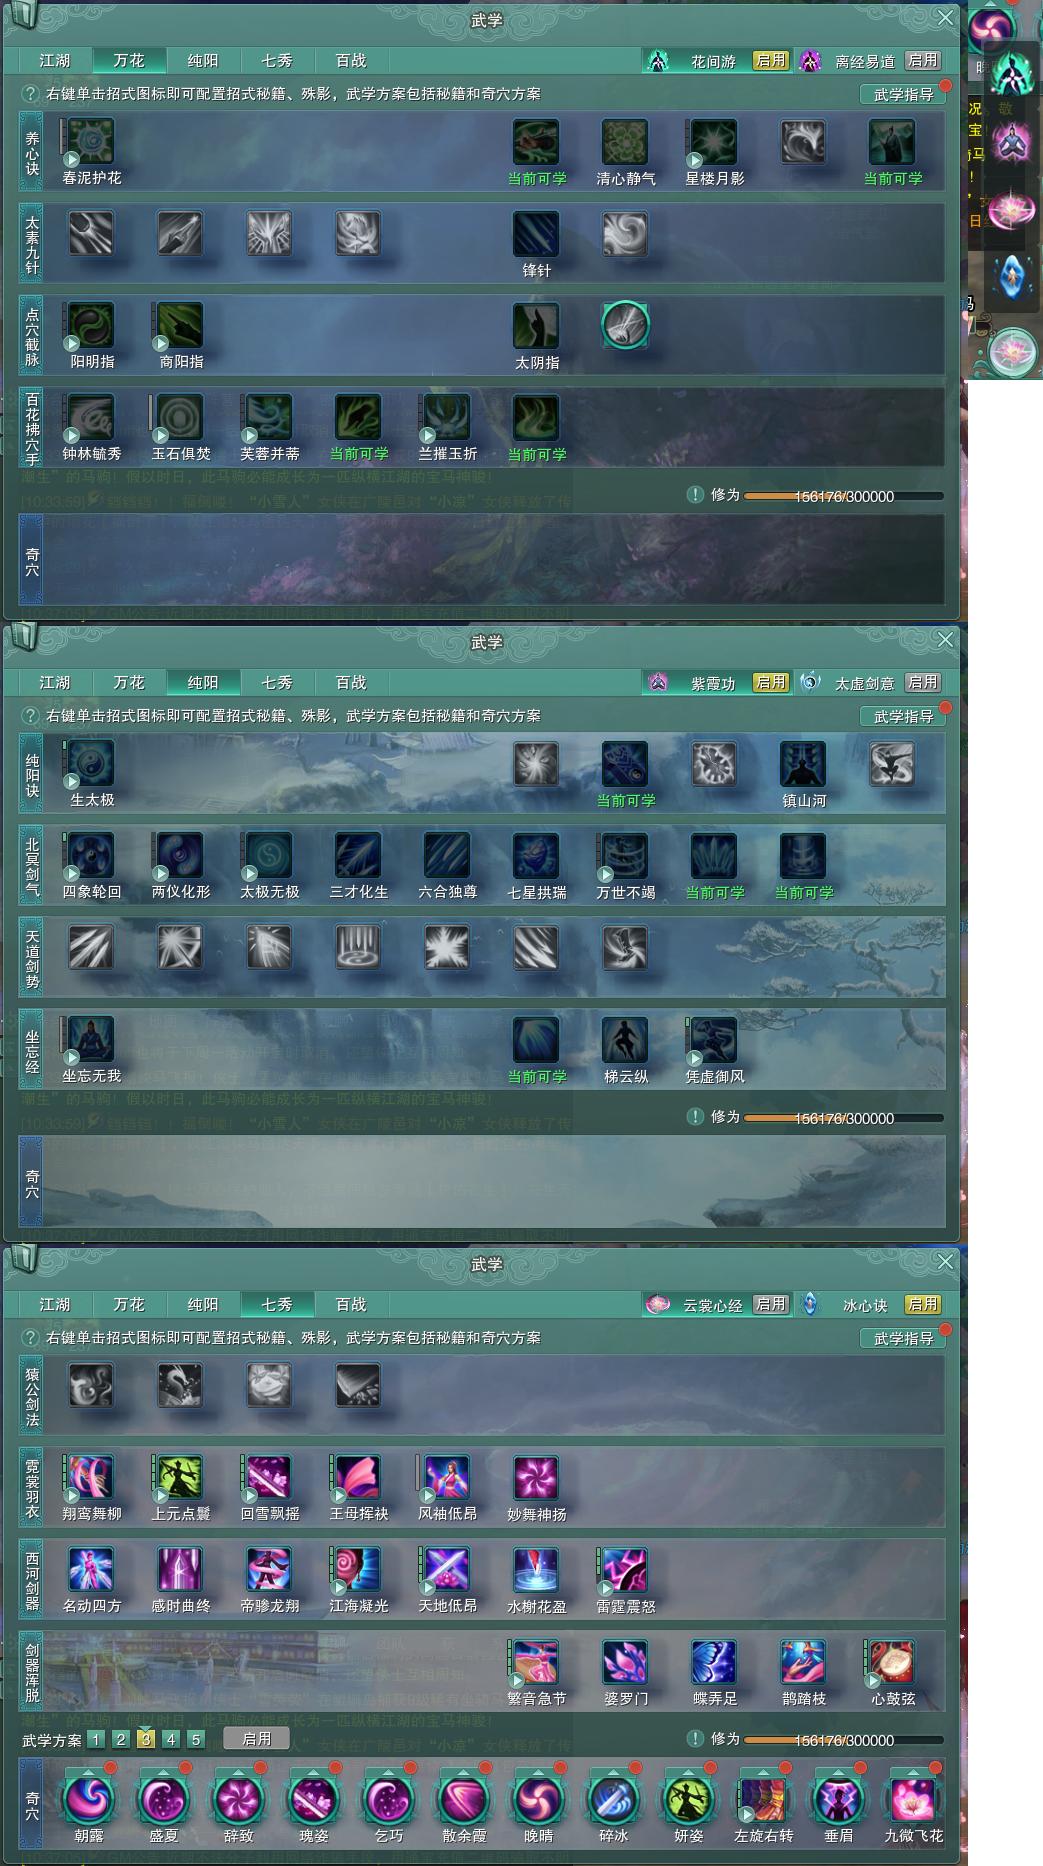Click the 万世不竭 skill icon
This screenshot has height=1866, width=1043.
tap(625, 856)
